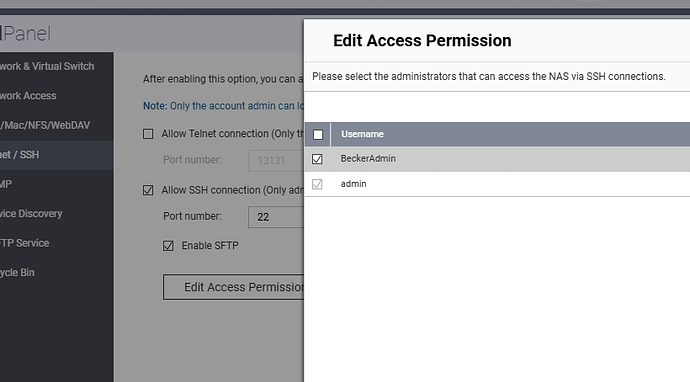Screen dimensions: 690x382
Task: Uncheck the BeckerAdmin user checkbox
Action: pos(317,159)
